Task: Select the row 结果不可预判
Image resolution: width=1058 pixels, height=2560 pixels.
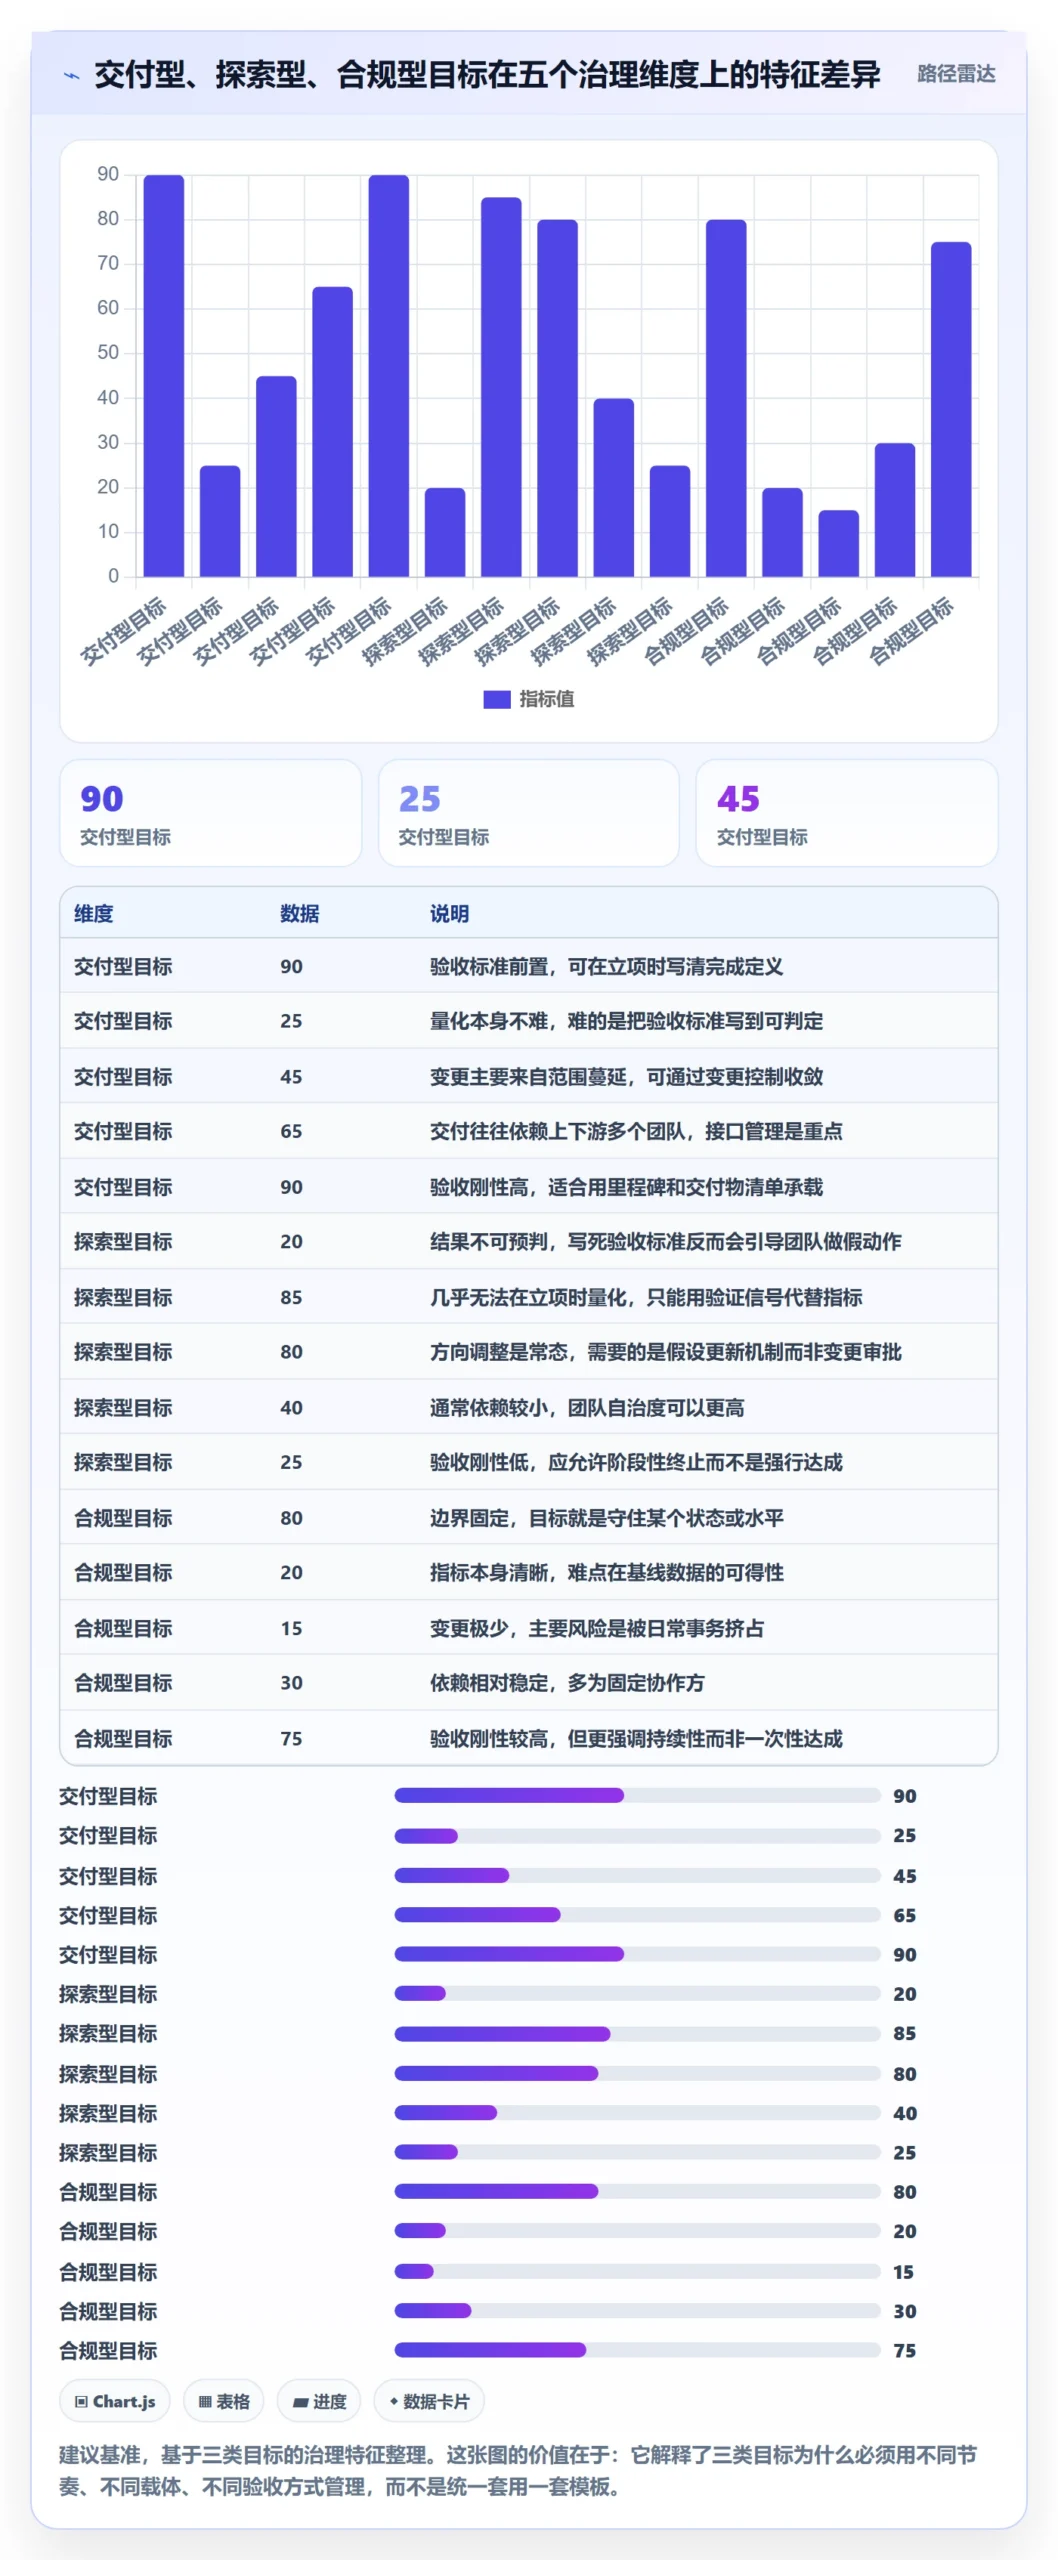Action: [x=528, y=1242]
